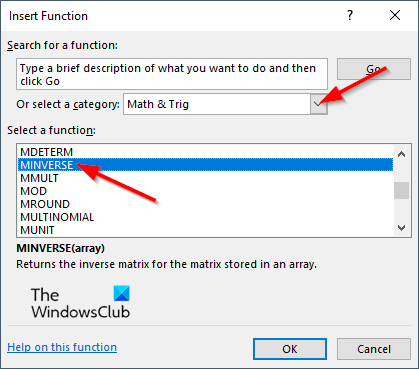Screen dimensions: 419x369
Task: Open the Help on this function link
Action: [x=62, y=347]
